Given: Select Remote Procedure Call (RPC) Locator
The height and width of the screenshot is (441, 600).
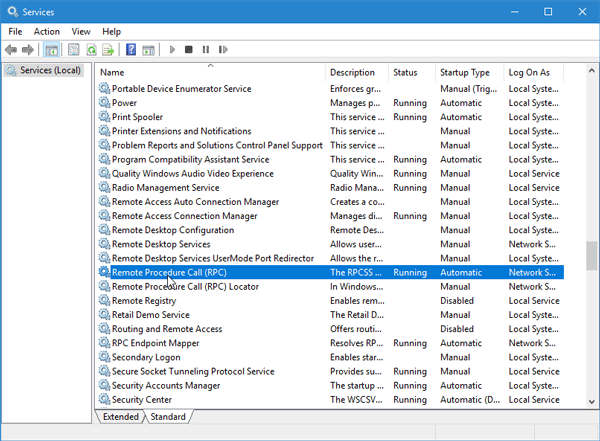Looking at the screenshot, I should coord(185,287).
